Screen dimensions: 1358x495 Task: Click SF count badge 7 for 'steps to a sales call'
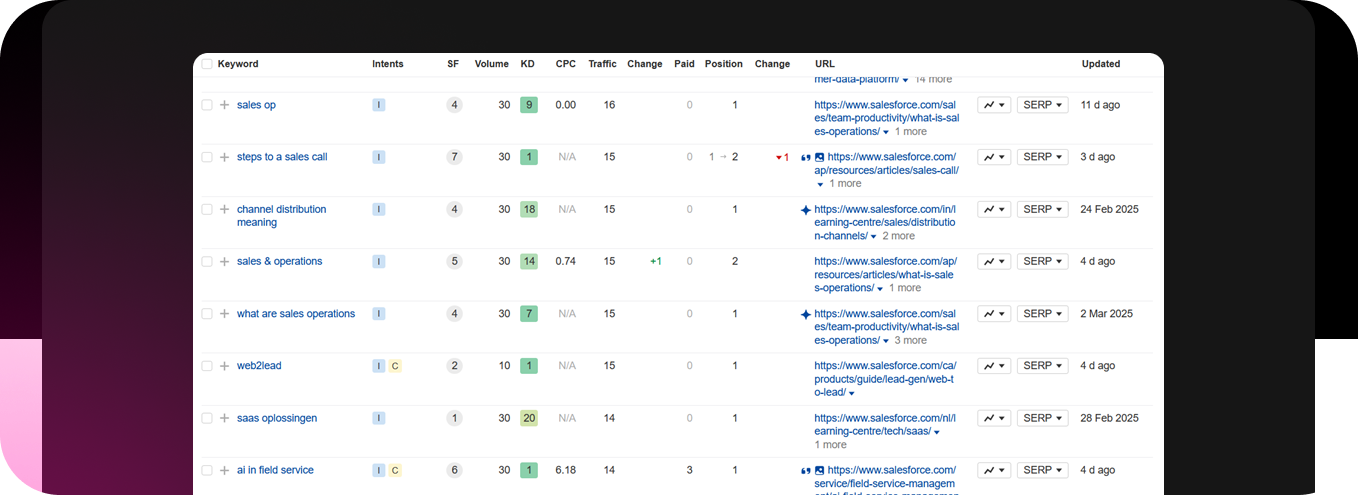point(454,157)
